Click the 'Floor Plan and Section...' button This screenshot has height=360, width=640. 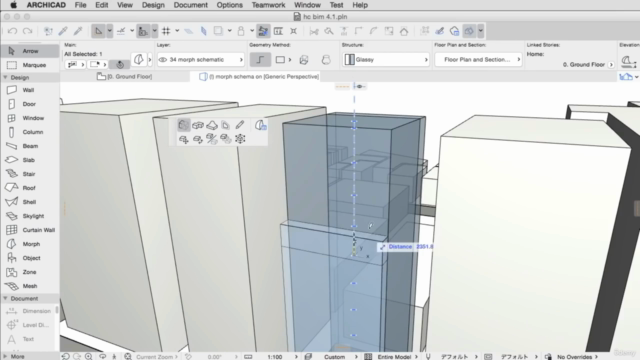click(478, 60)
